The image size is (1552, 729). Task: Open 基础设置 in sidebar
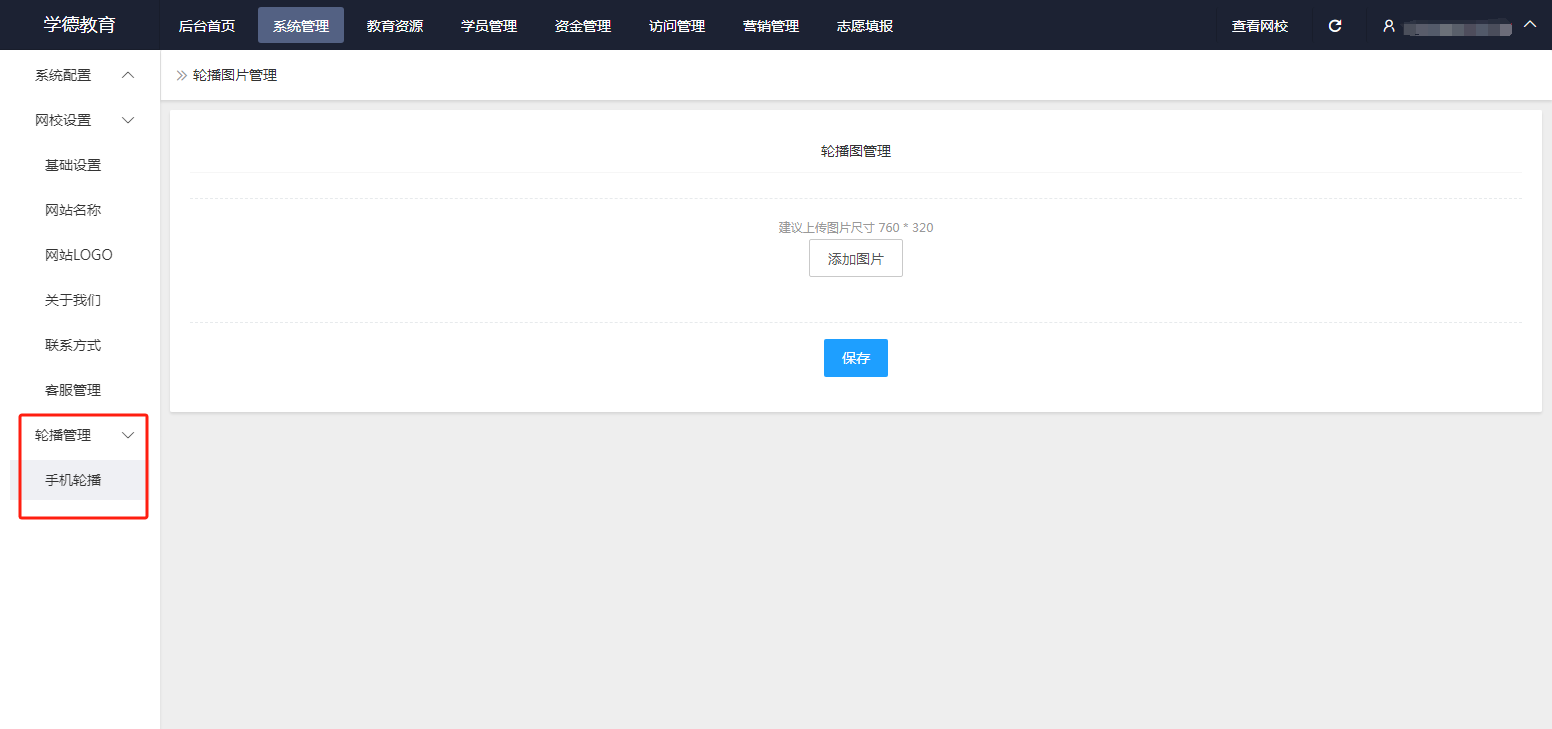click(x=73, y=165)
